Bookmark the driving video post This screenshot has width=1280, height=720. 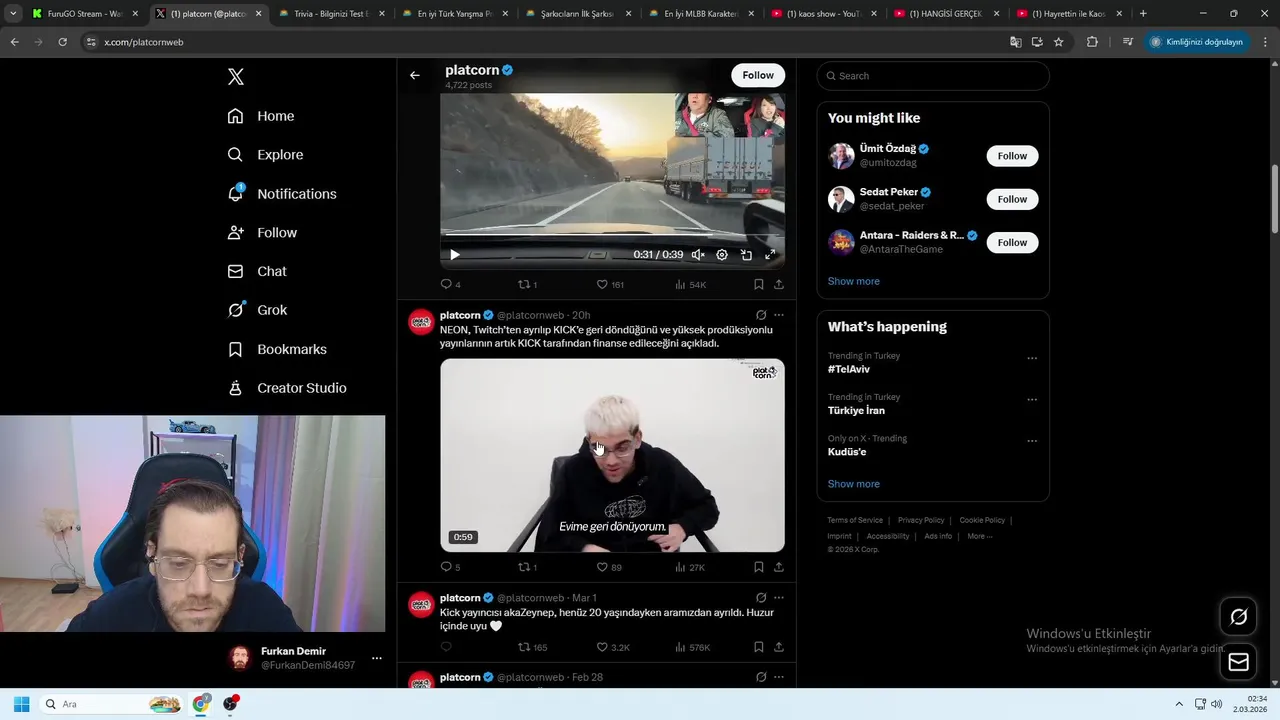coord(758,284)
